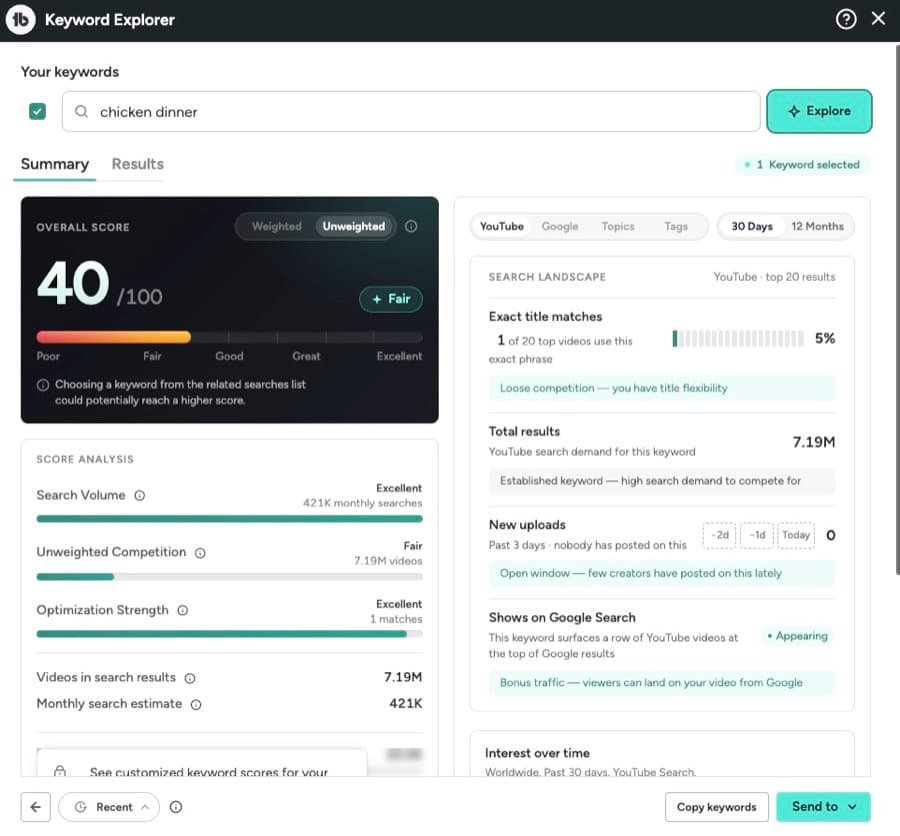Select the Tags tab
900x836 pixels.
coord(676,226)
